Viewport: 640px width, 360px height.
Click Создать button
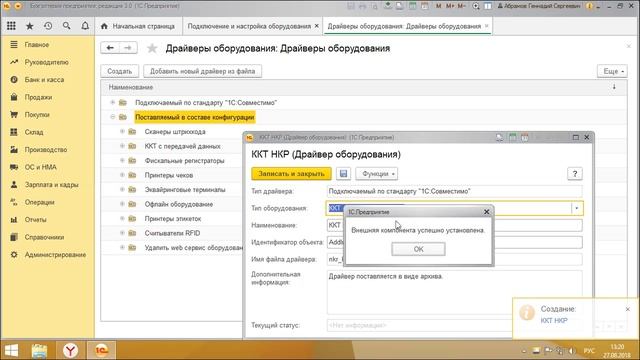(x=120, y=71)
